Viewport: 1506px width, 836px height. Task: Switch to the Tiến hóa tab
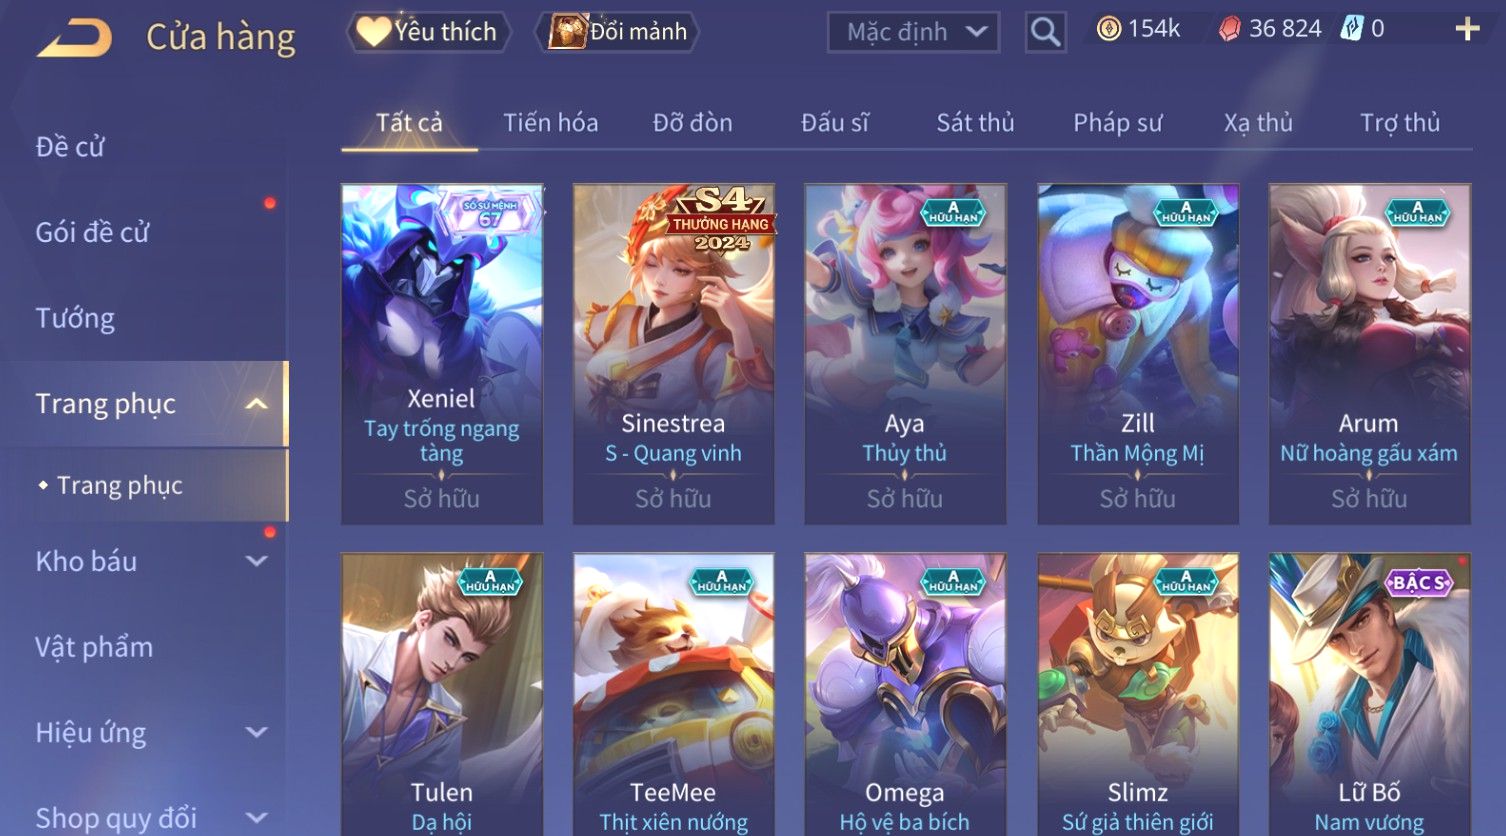(x=551, y=123)
